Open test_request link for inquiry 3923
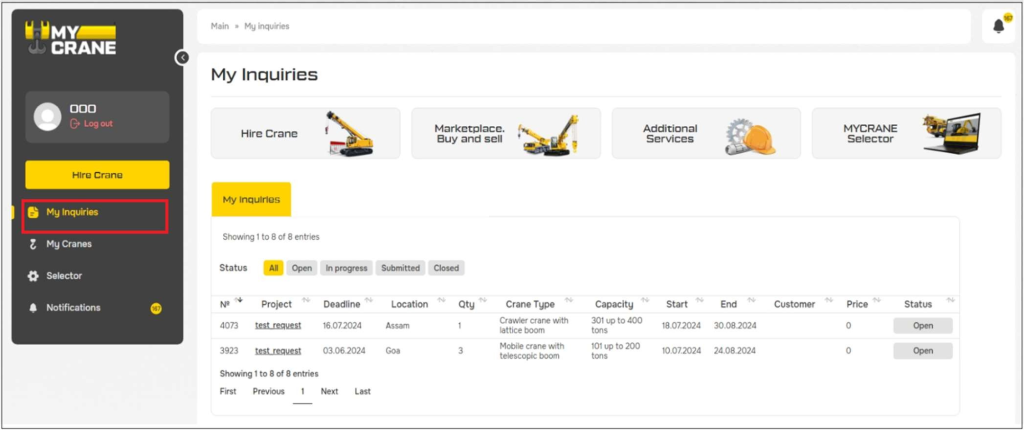The height and width of the screenshot is (430, 1024). [278, 351]
